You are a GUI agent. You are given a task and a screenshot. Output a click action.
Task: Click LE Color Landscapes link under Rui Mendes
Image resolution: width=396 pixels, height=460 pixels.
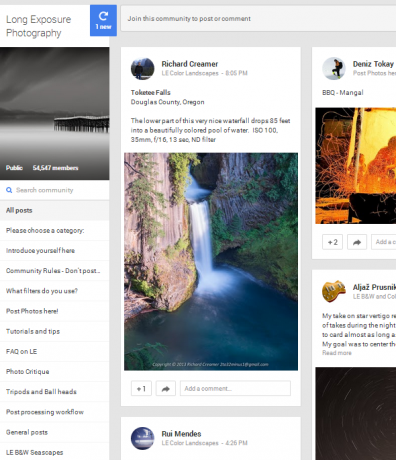point(190,443)
